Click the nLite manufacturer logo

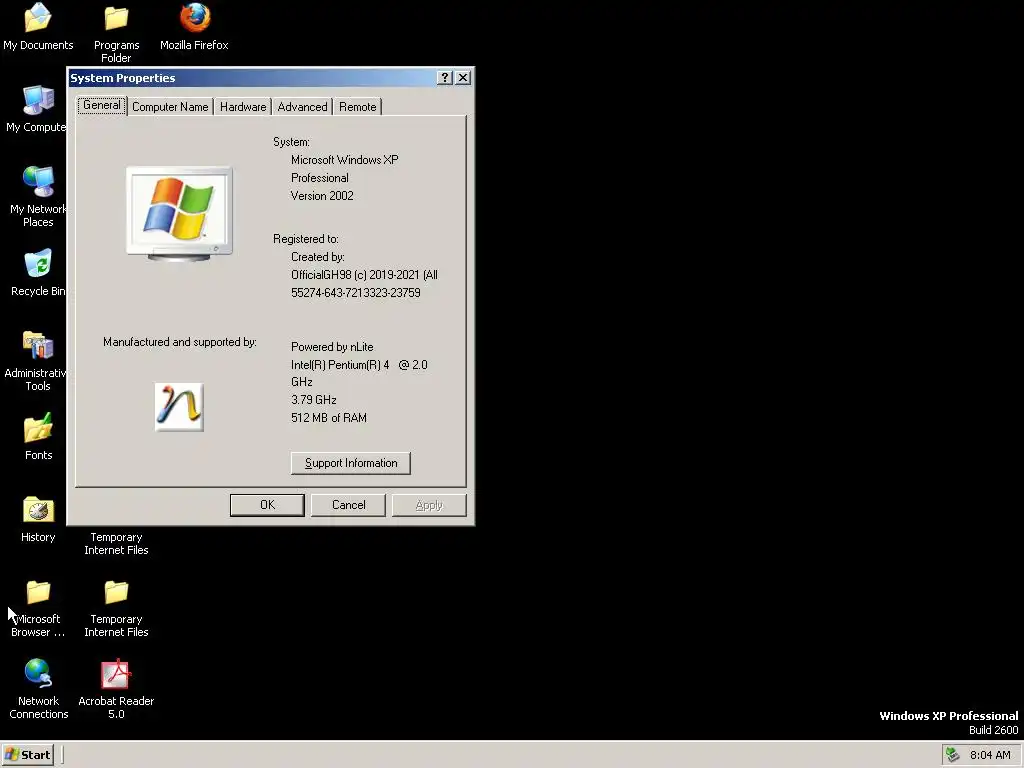[179, 407]
